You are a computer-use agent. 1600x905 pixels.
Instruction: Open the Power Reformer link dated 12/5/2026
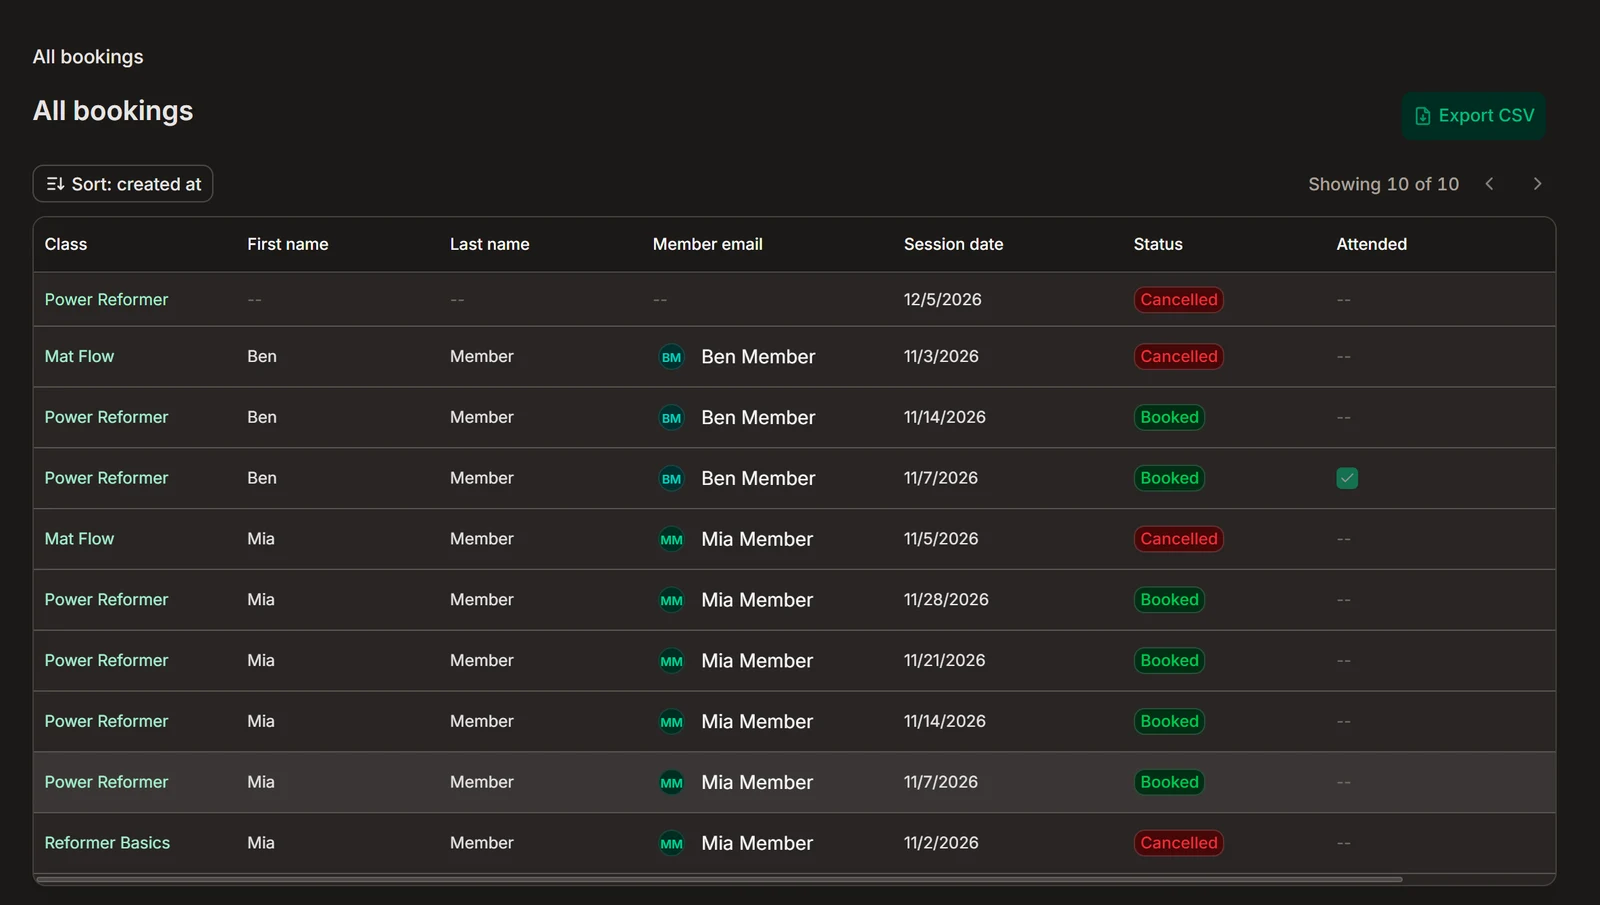click(106, 299)
